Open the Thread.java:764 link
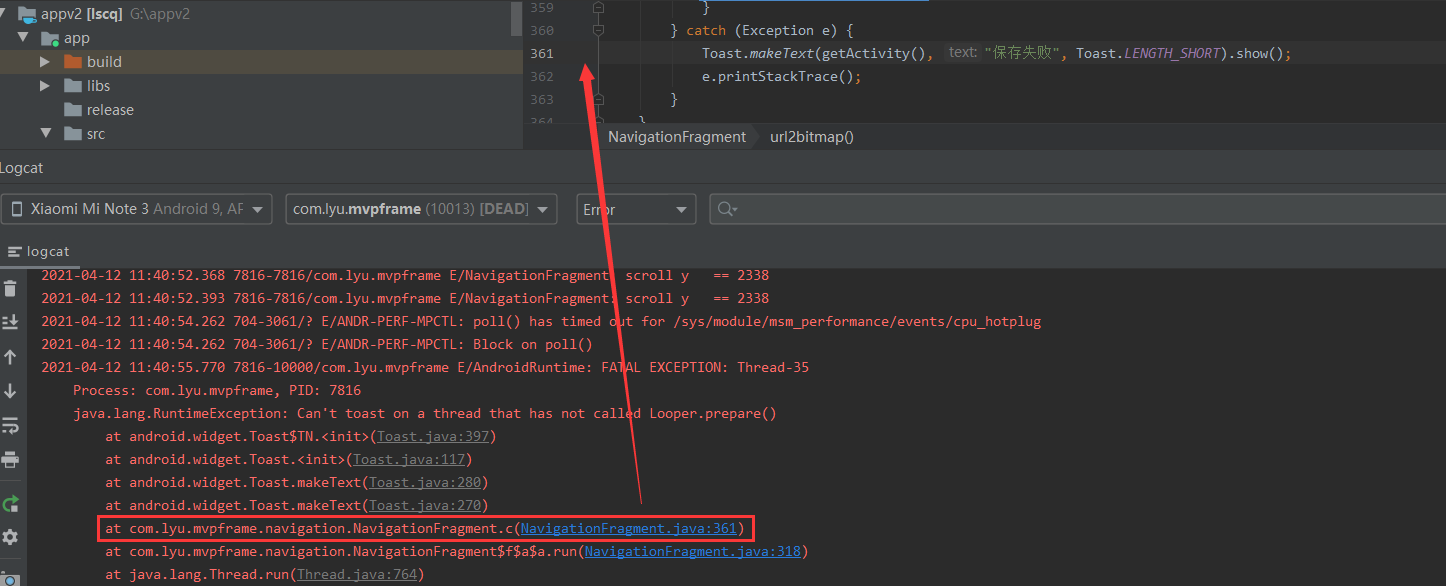This screenshot has height=586, width=1446. [x=357, y=574]
